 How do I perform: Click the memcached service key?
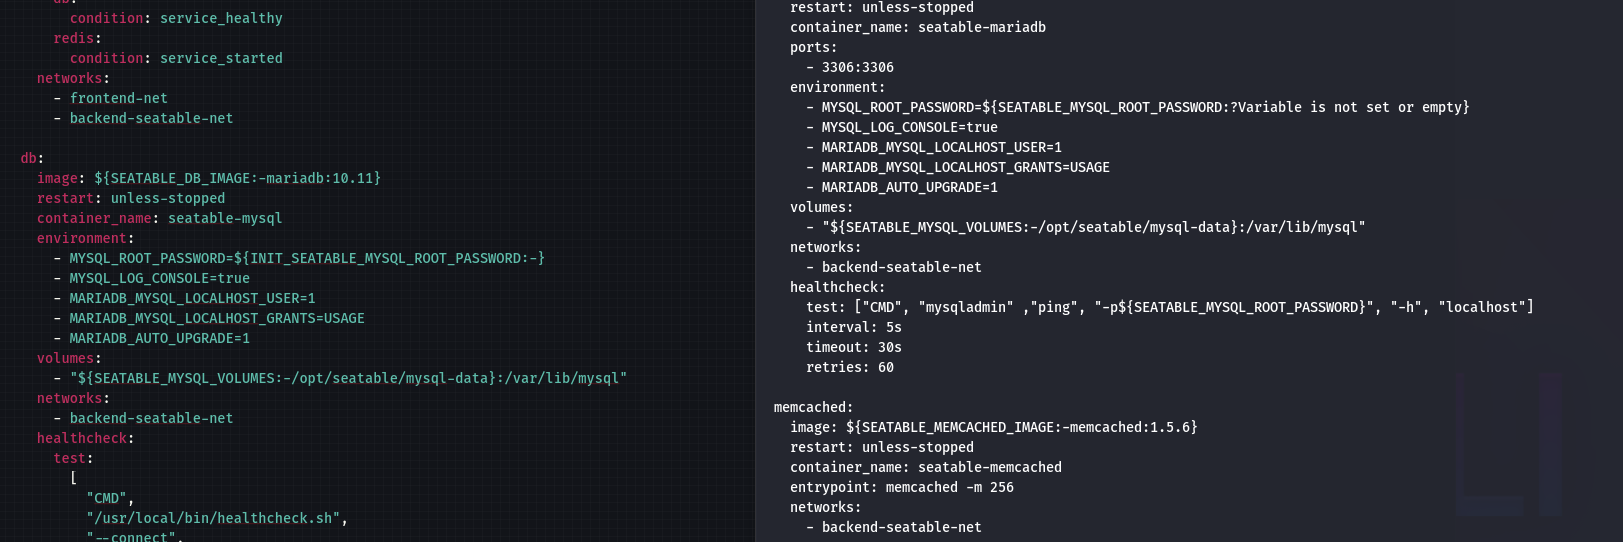click(x=813, y=407)
